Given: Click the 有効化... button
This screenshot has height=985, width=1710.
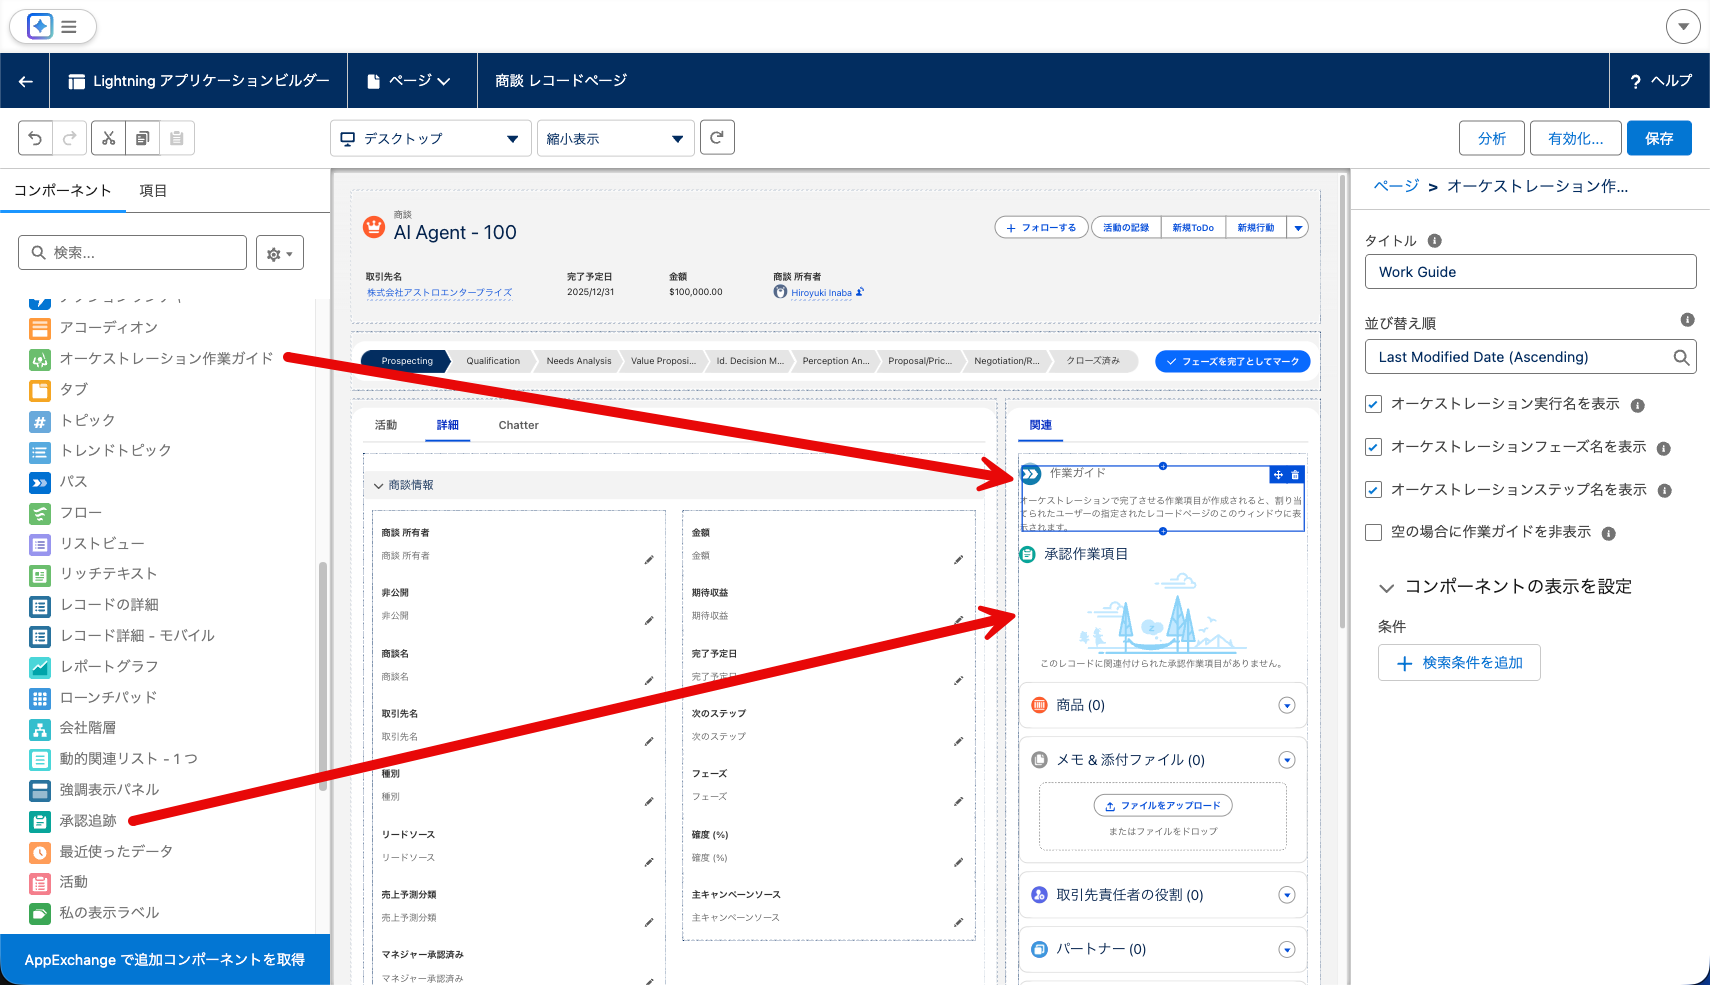Looking at the screenshot, I should (1575, 138).
